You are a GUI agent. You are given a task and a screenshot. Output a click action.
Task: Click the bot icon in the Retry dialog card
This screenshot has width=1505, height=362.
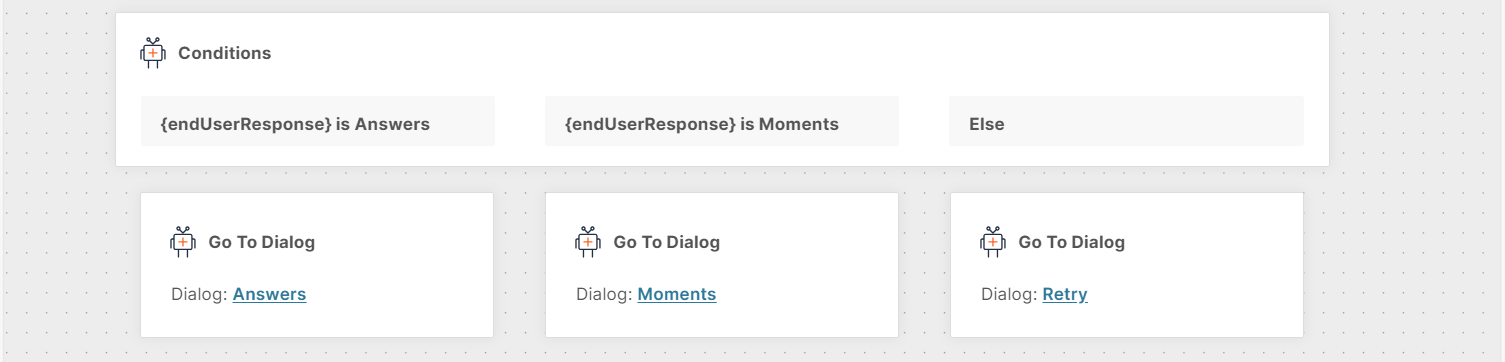(993, 242)
